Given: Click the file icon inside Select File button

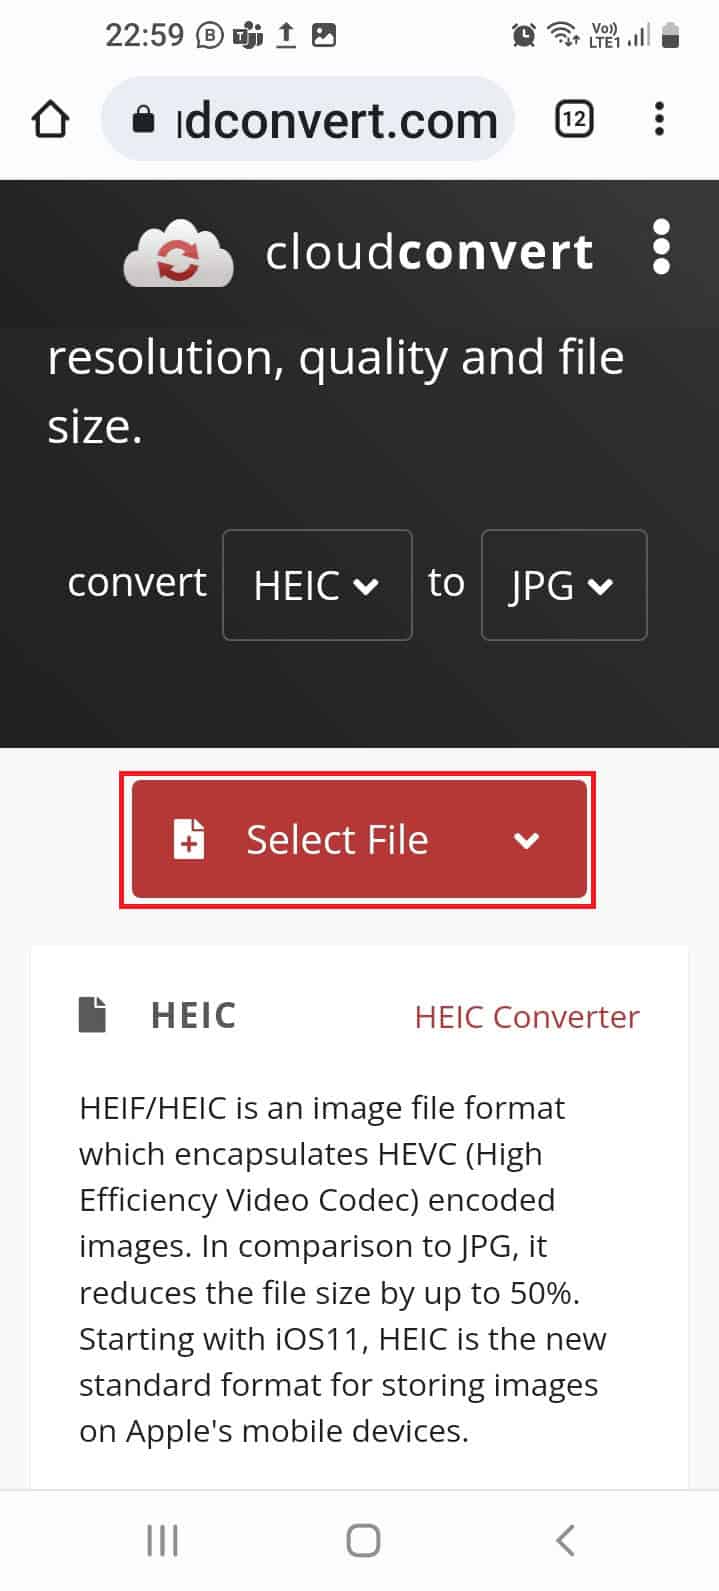Looking at the screenshot, I should click(189, 840).
